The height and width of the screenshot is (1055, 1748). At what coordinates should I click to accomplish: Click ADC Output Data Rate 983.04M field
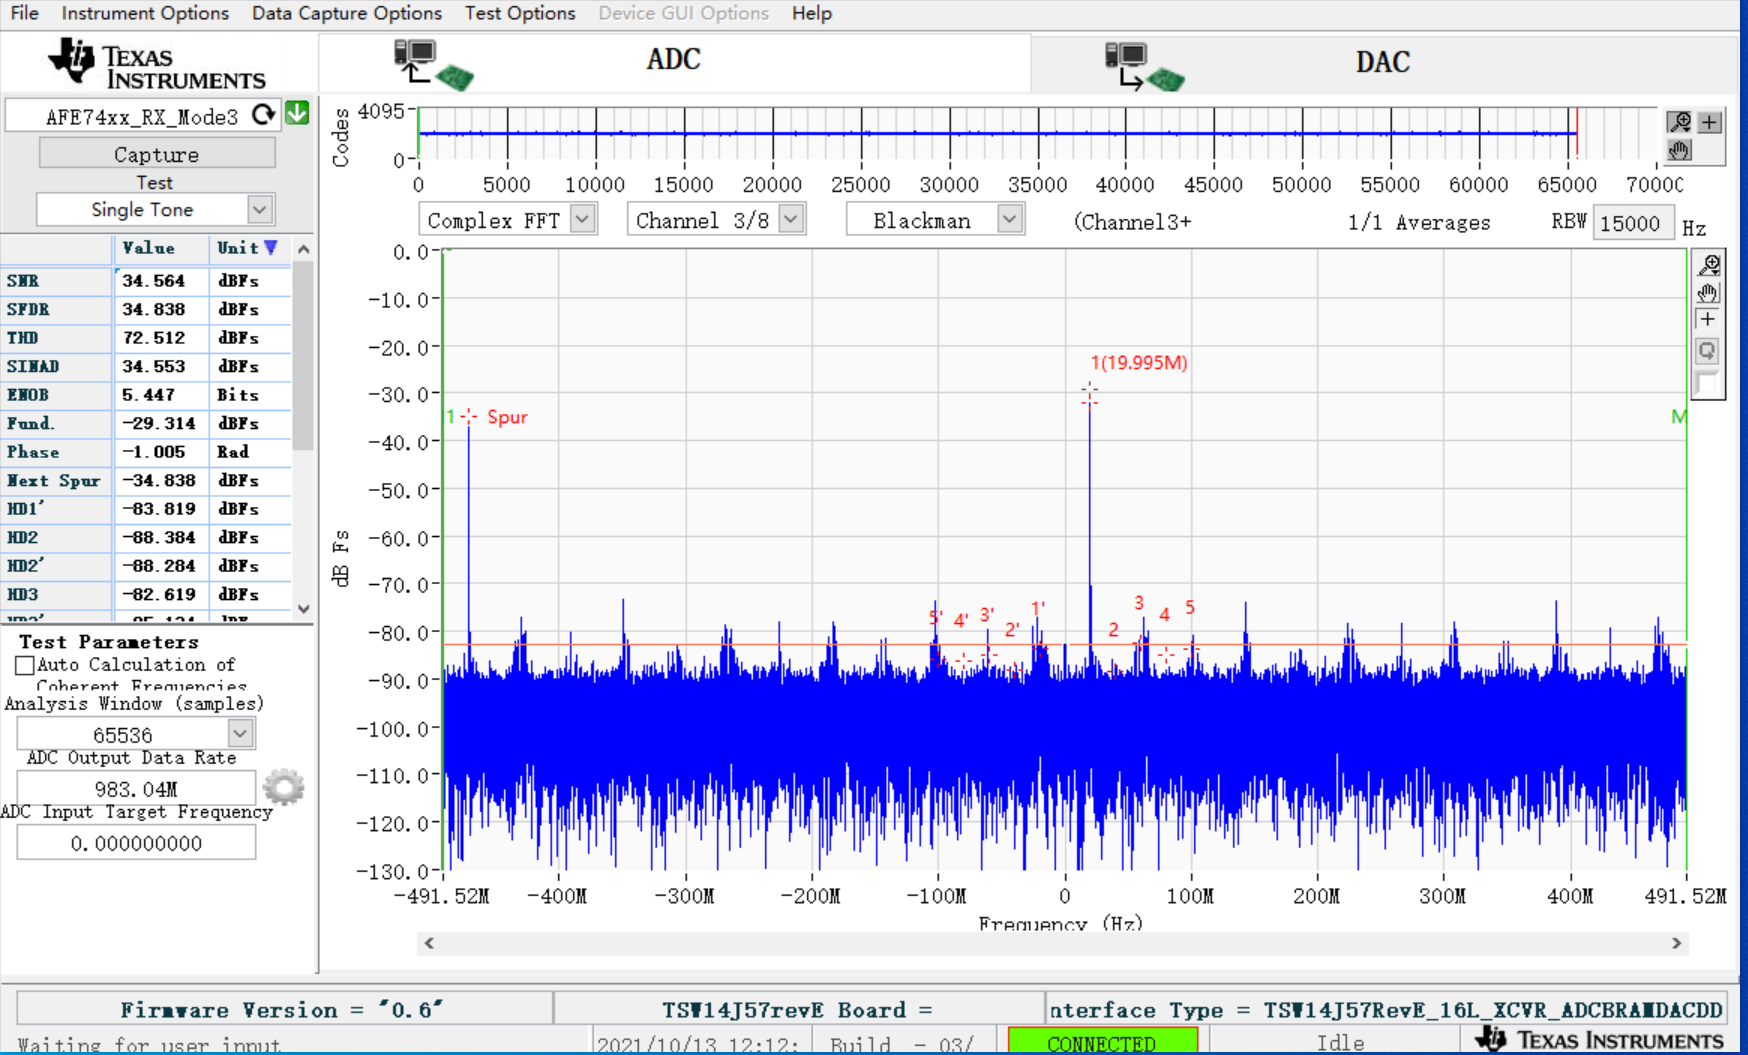tap(136, 789)
